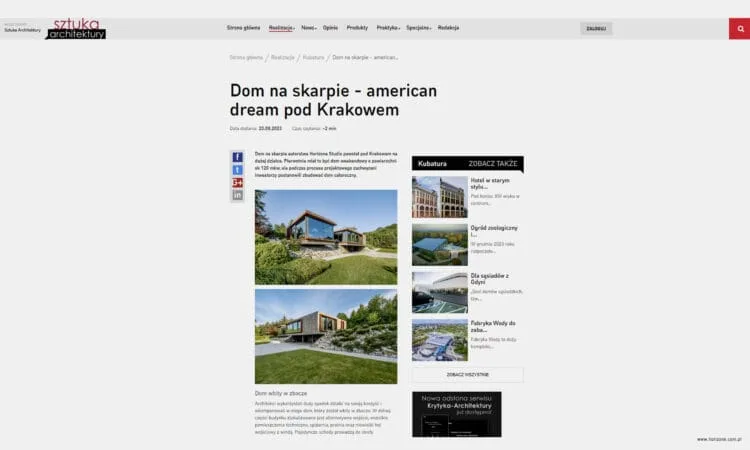
Task: Select Produkty in the navigation bar
Action: click(357, 28)
